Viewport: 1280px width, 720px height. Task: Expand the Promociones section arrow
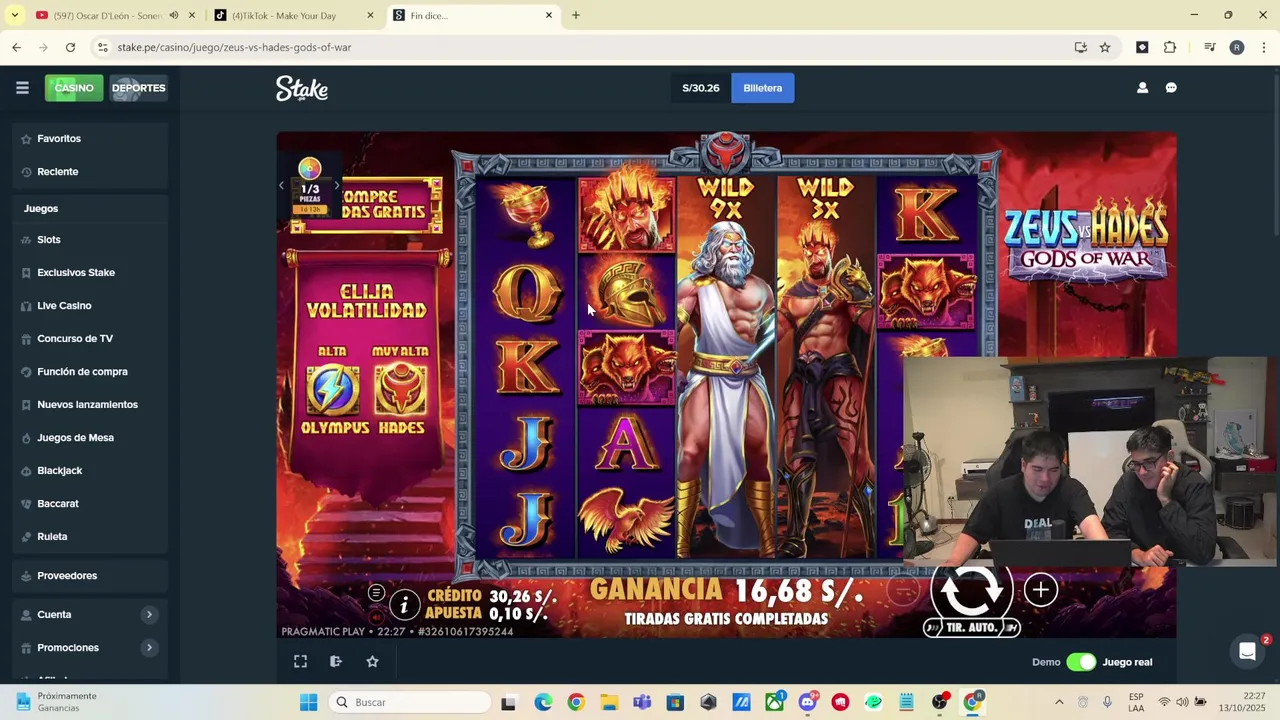coord(149,648)
